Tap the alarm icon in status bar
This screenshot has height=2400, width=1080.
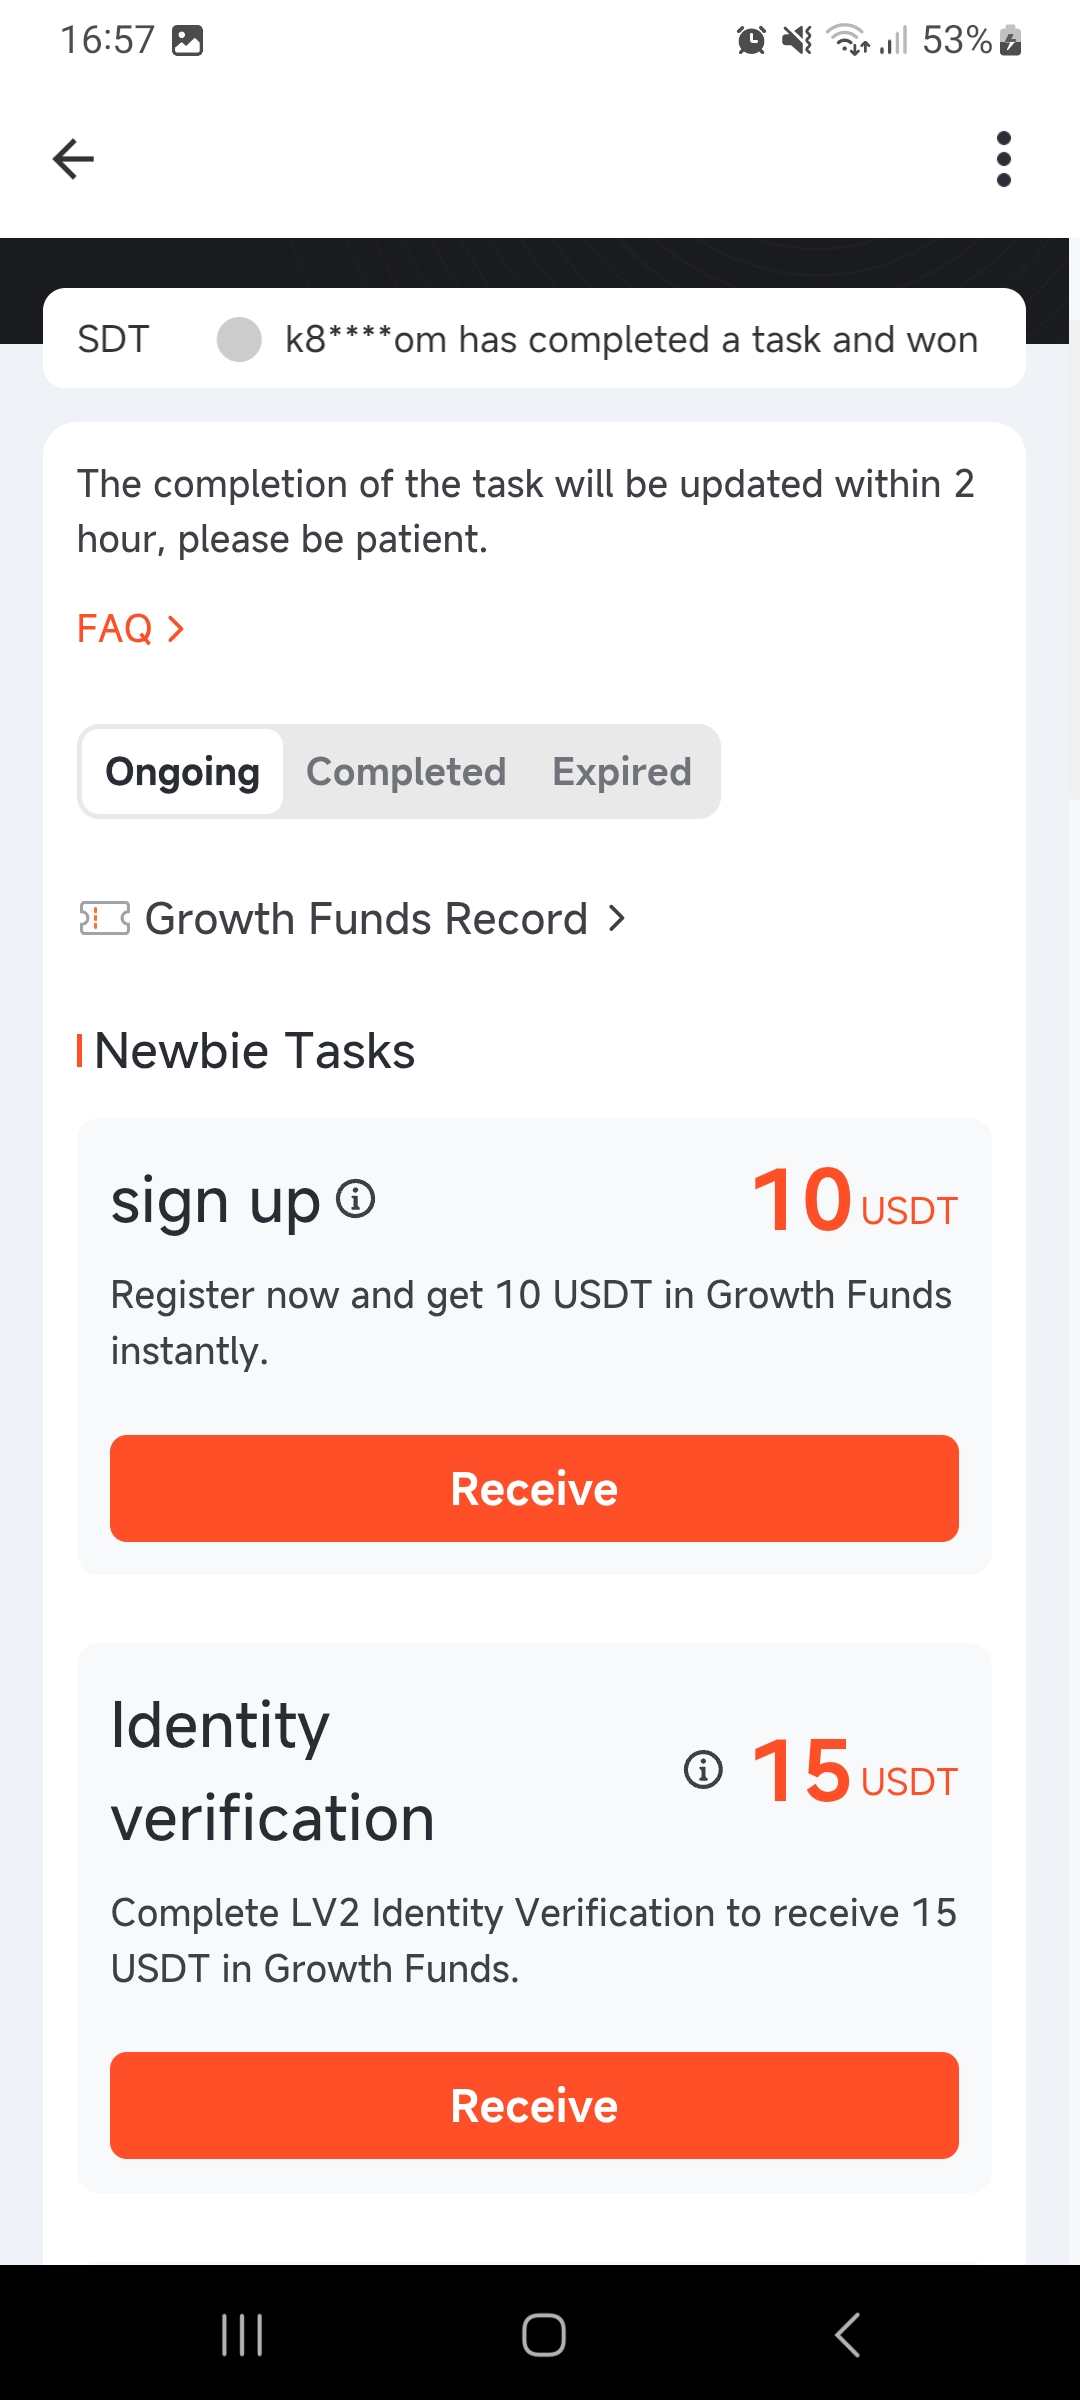click(751, 41)
